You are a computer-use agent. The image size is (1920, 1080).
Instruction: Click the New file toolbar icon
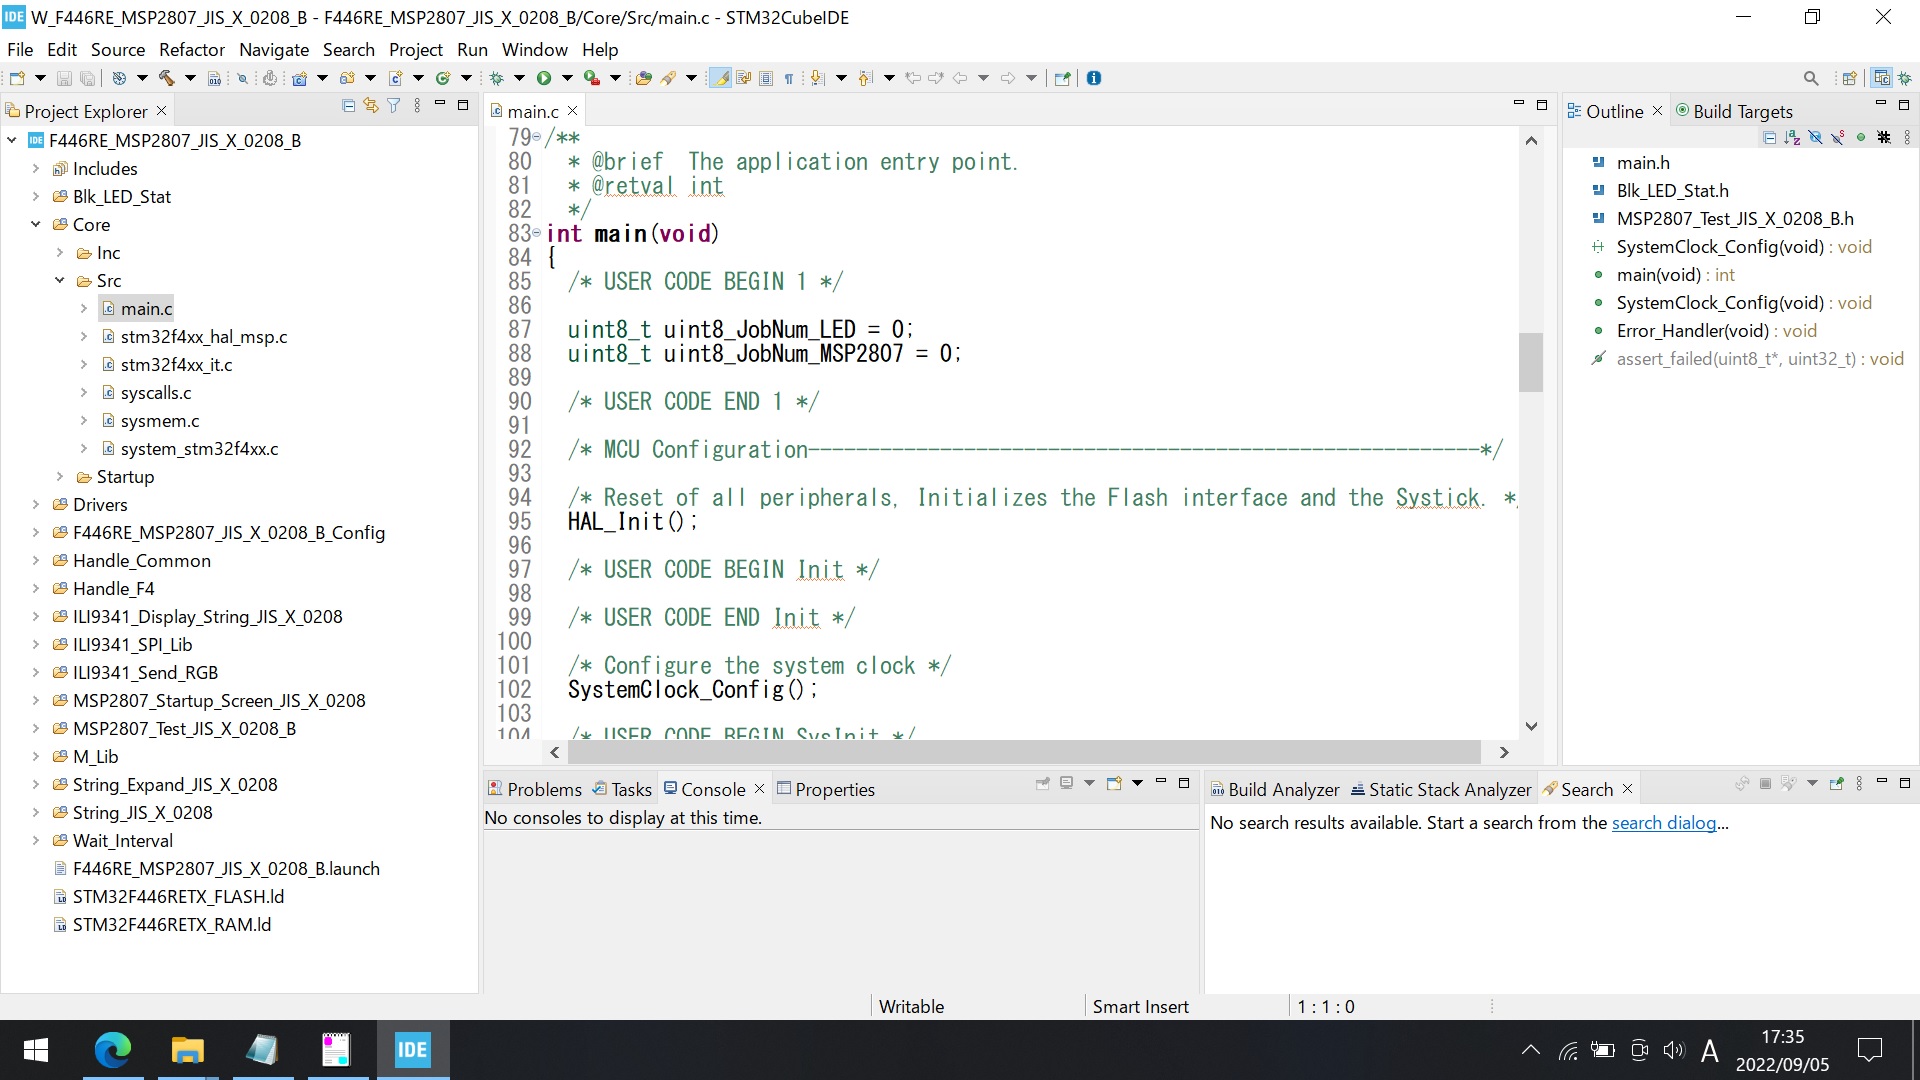[17, 78]
